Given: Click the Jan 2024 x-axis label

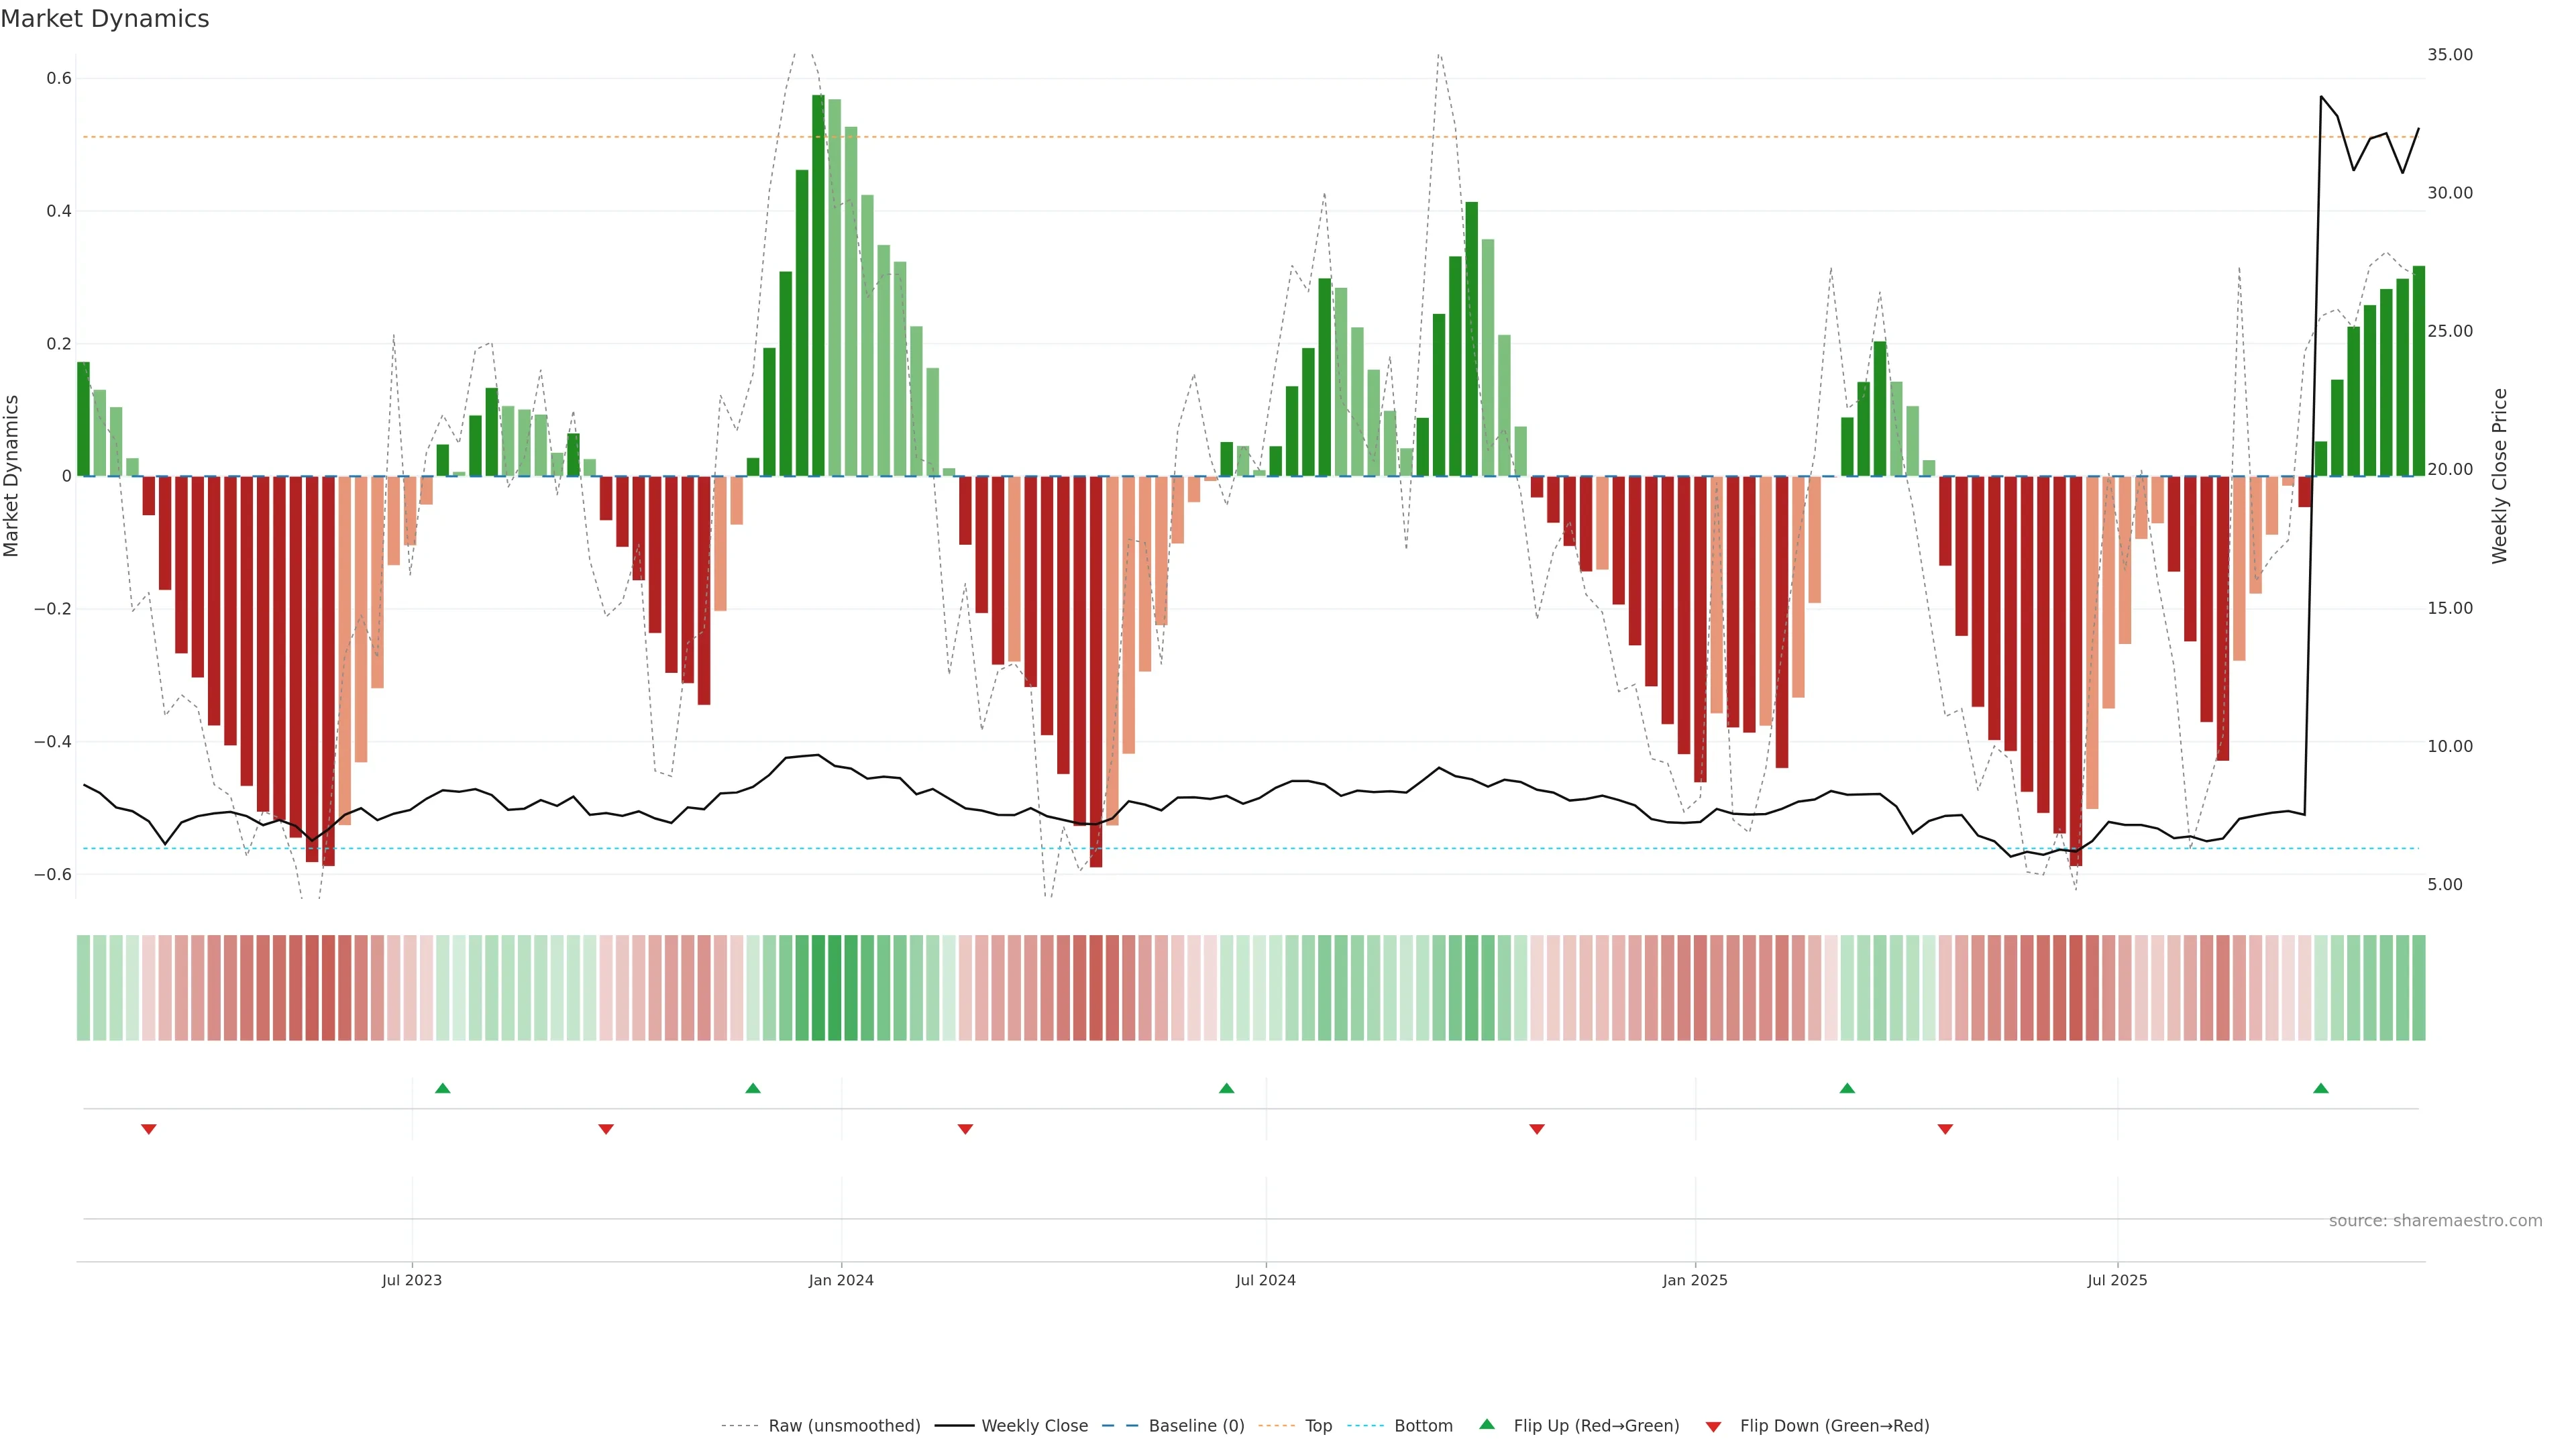Looking at the screenshot, I should [x=841, y=1280].
